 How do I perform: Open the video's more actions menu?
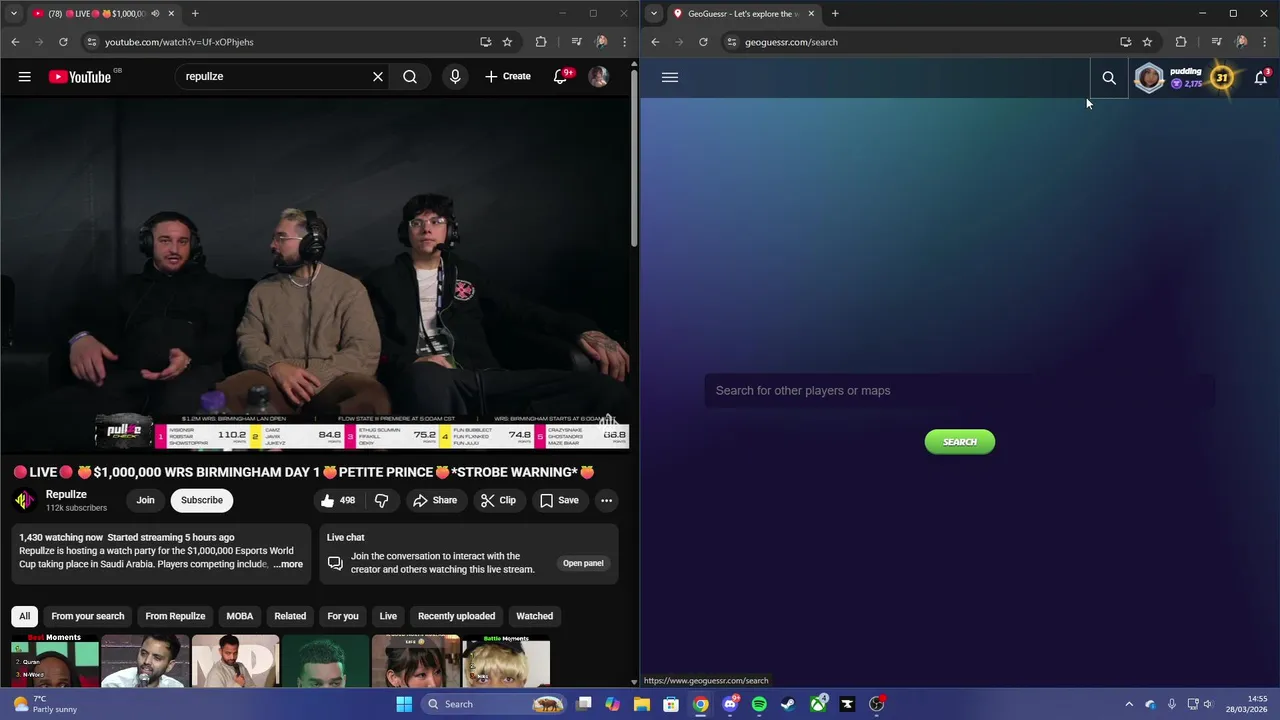(606, 500)
